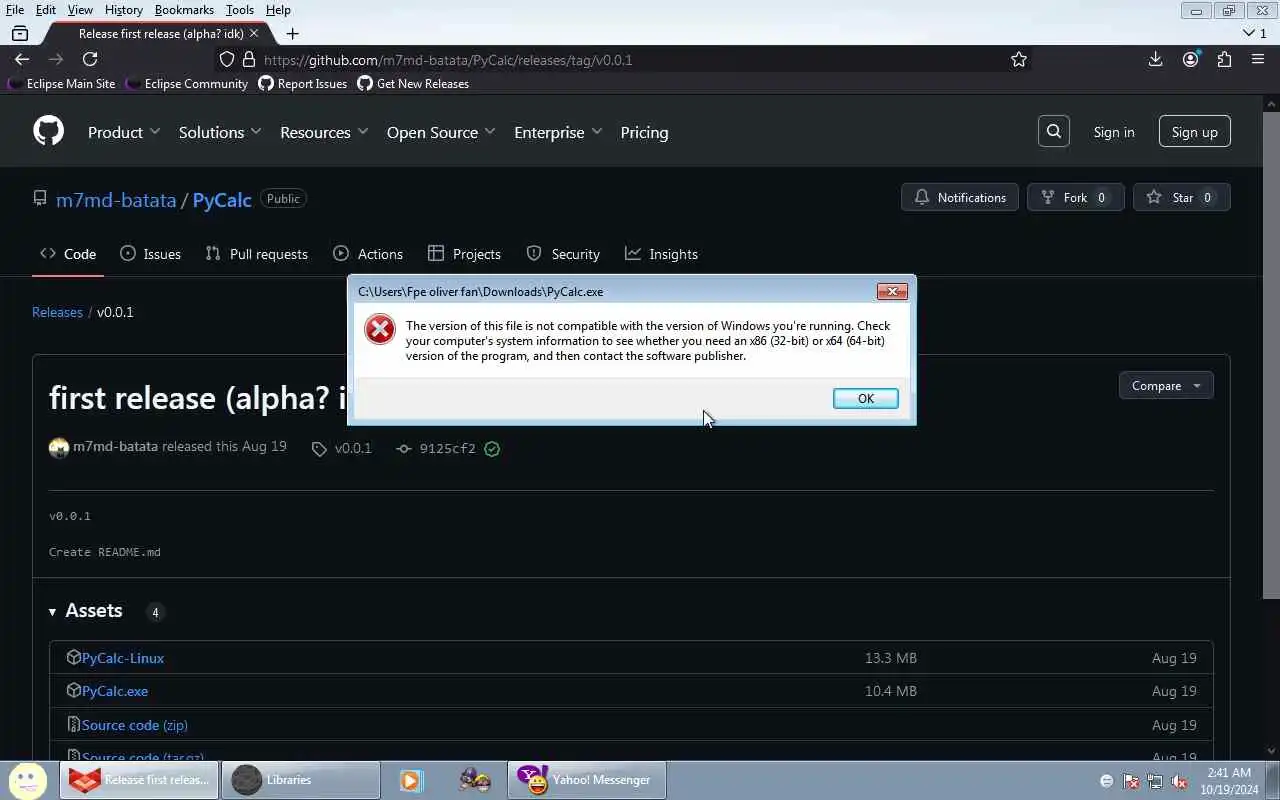Click the green commit status check icon
The width and height of the screenshot is (1280, 800).
click(x=492, y=448)
